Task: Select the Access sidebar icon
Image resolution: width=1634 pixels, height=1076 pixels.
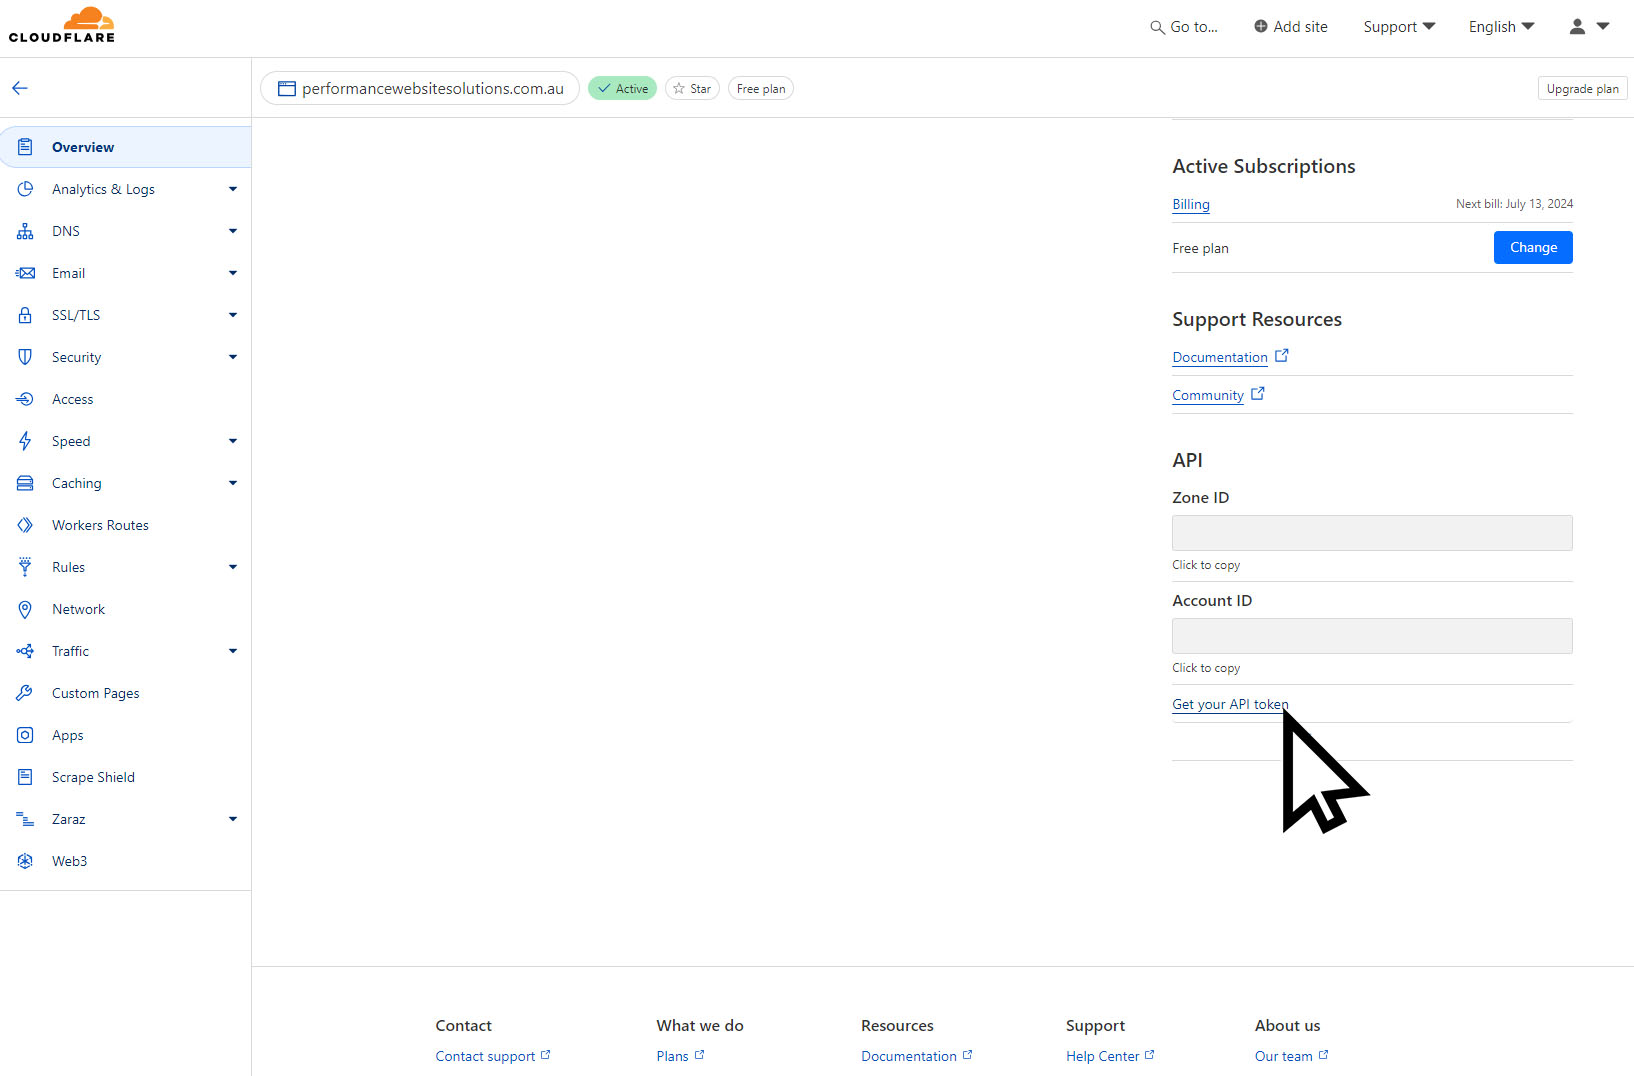Action: pos(25,399)
